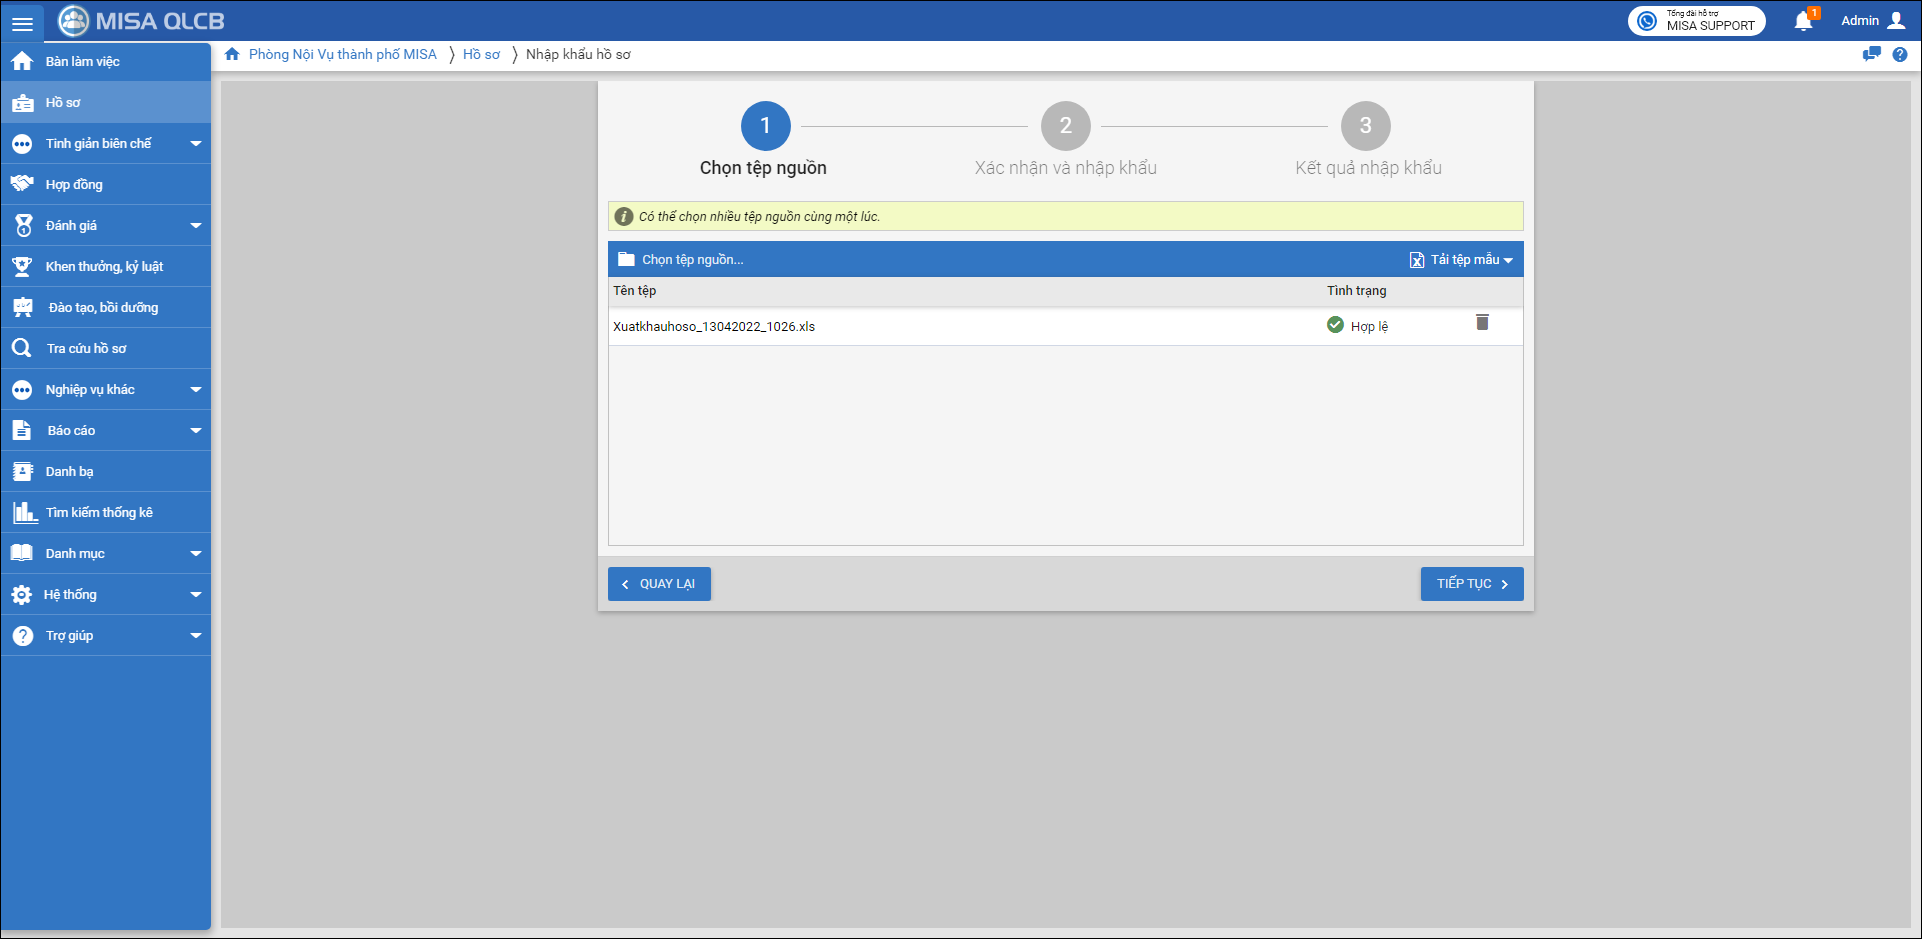
Task: Select step 2 Xác nhận và nhập khẩu
Action: 1065,127
